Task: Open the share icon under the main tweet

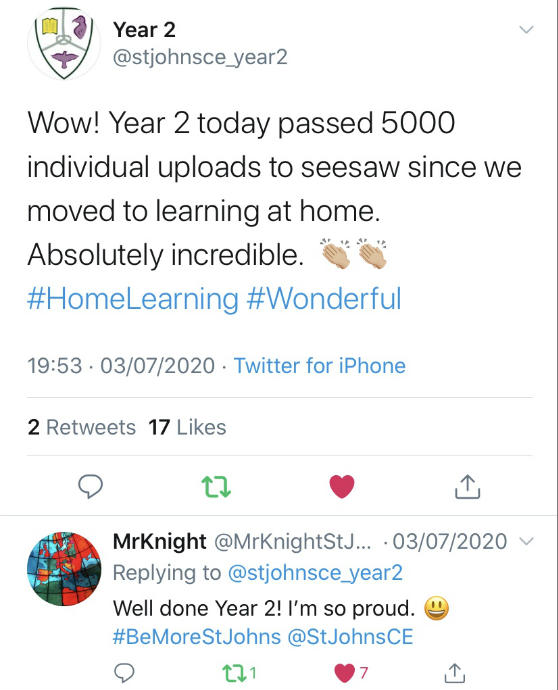Action: click(x=467, y=486)
